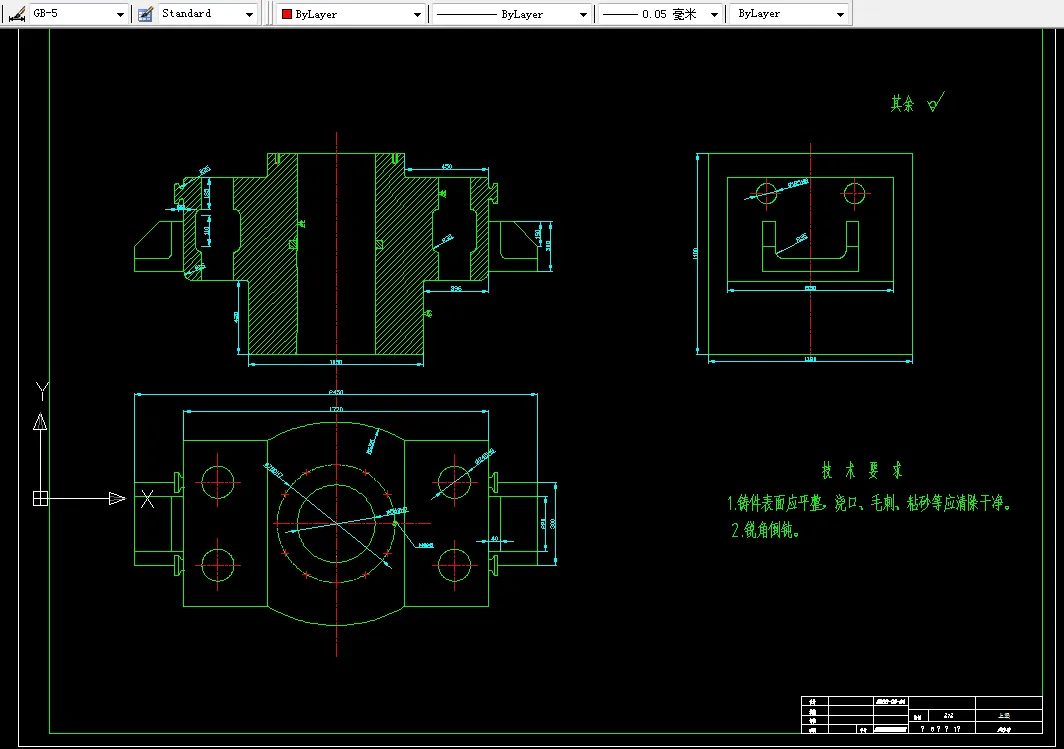The width and height of the screenshot is (1064, 749).
Task: Click the UCS icon Y axis arrow
Action: 40,421
